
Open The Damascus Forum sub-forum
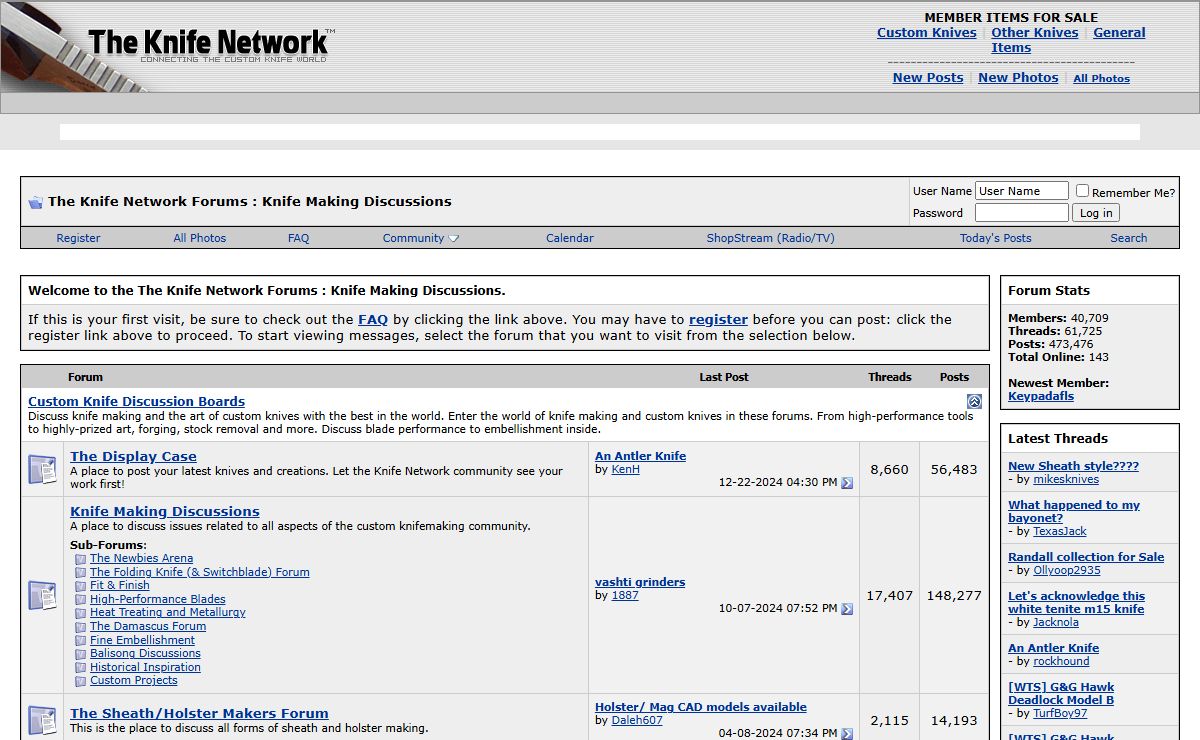click(148, 627)
